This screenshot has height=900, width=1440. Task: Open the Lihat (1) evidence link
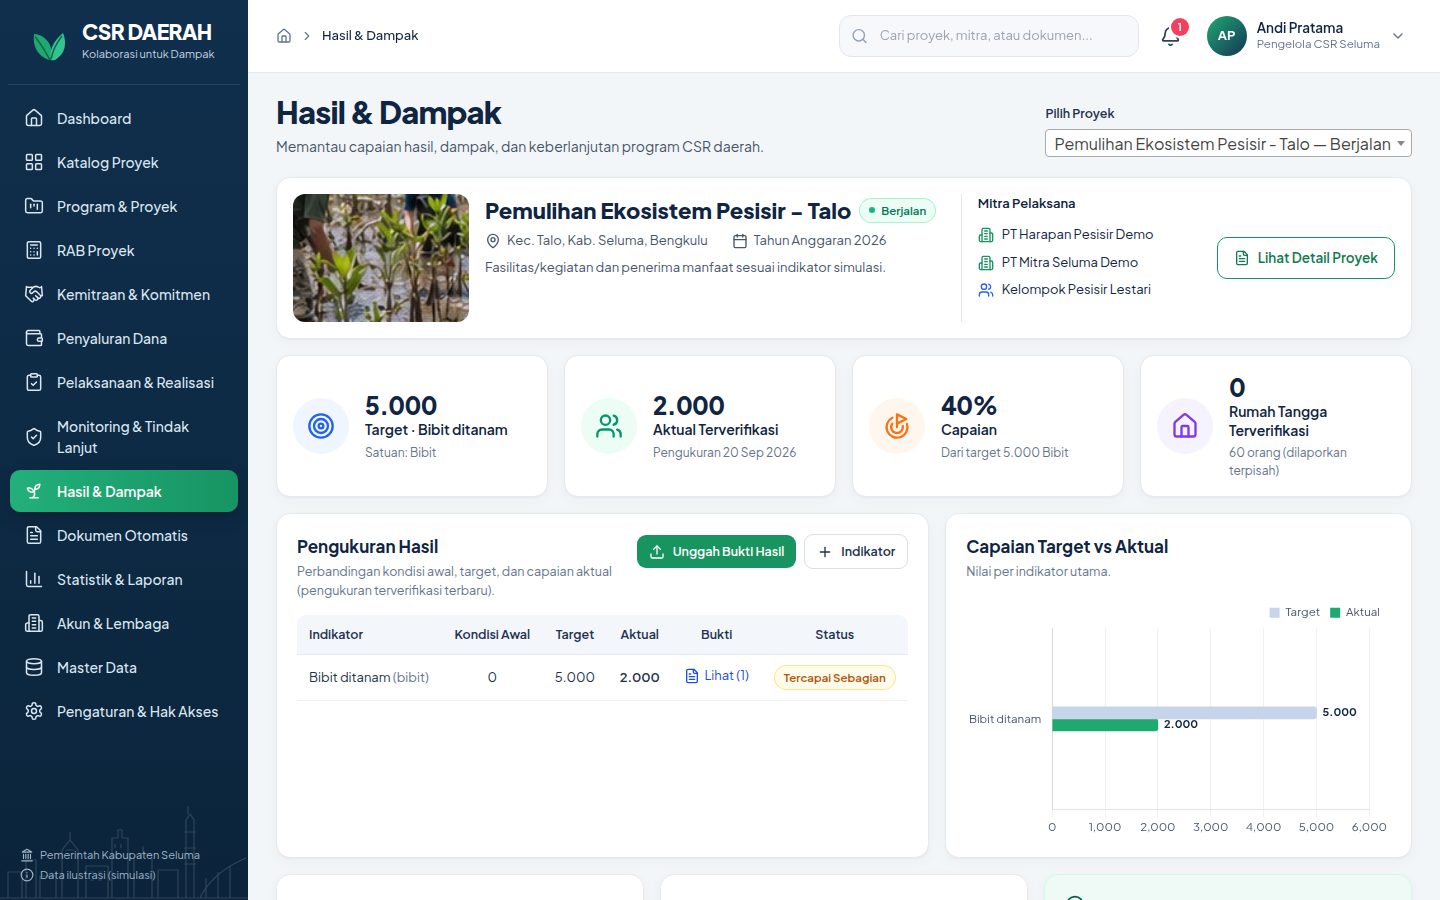pyautogui.click(x=717, y=676)
